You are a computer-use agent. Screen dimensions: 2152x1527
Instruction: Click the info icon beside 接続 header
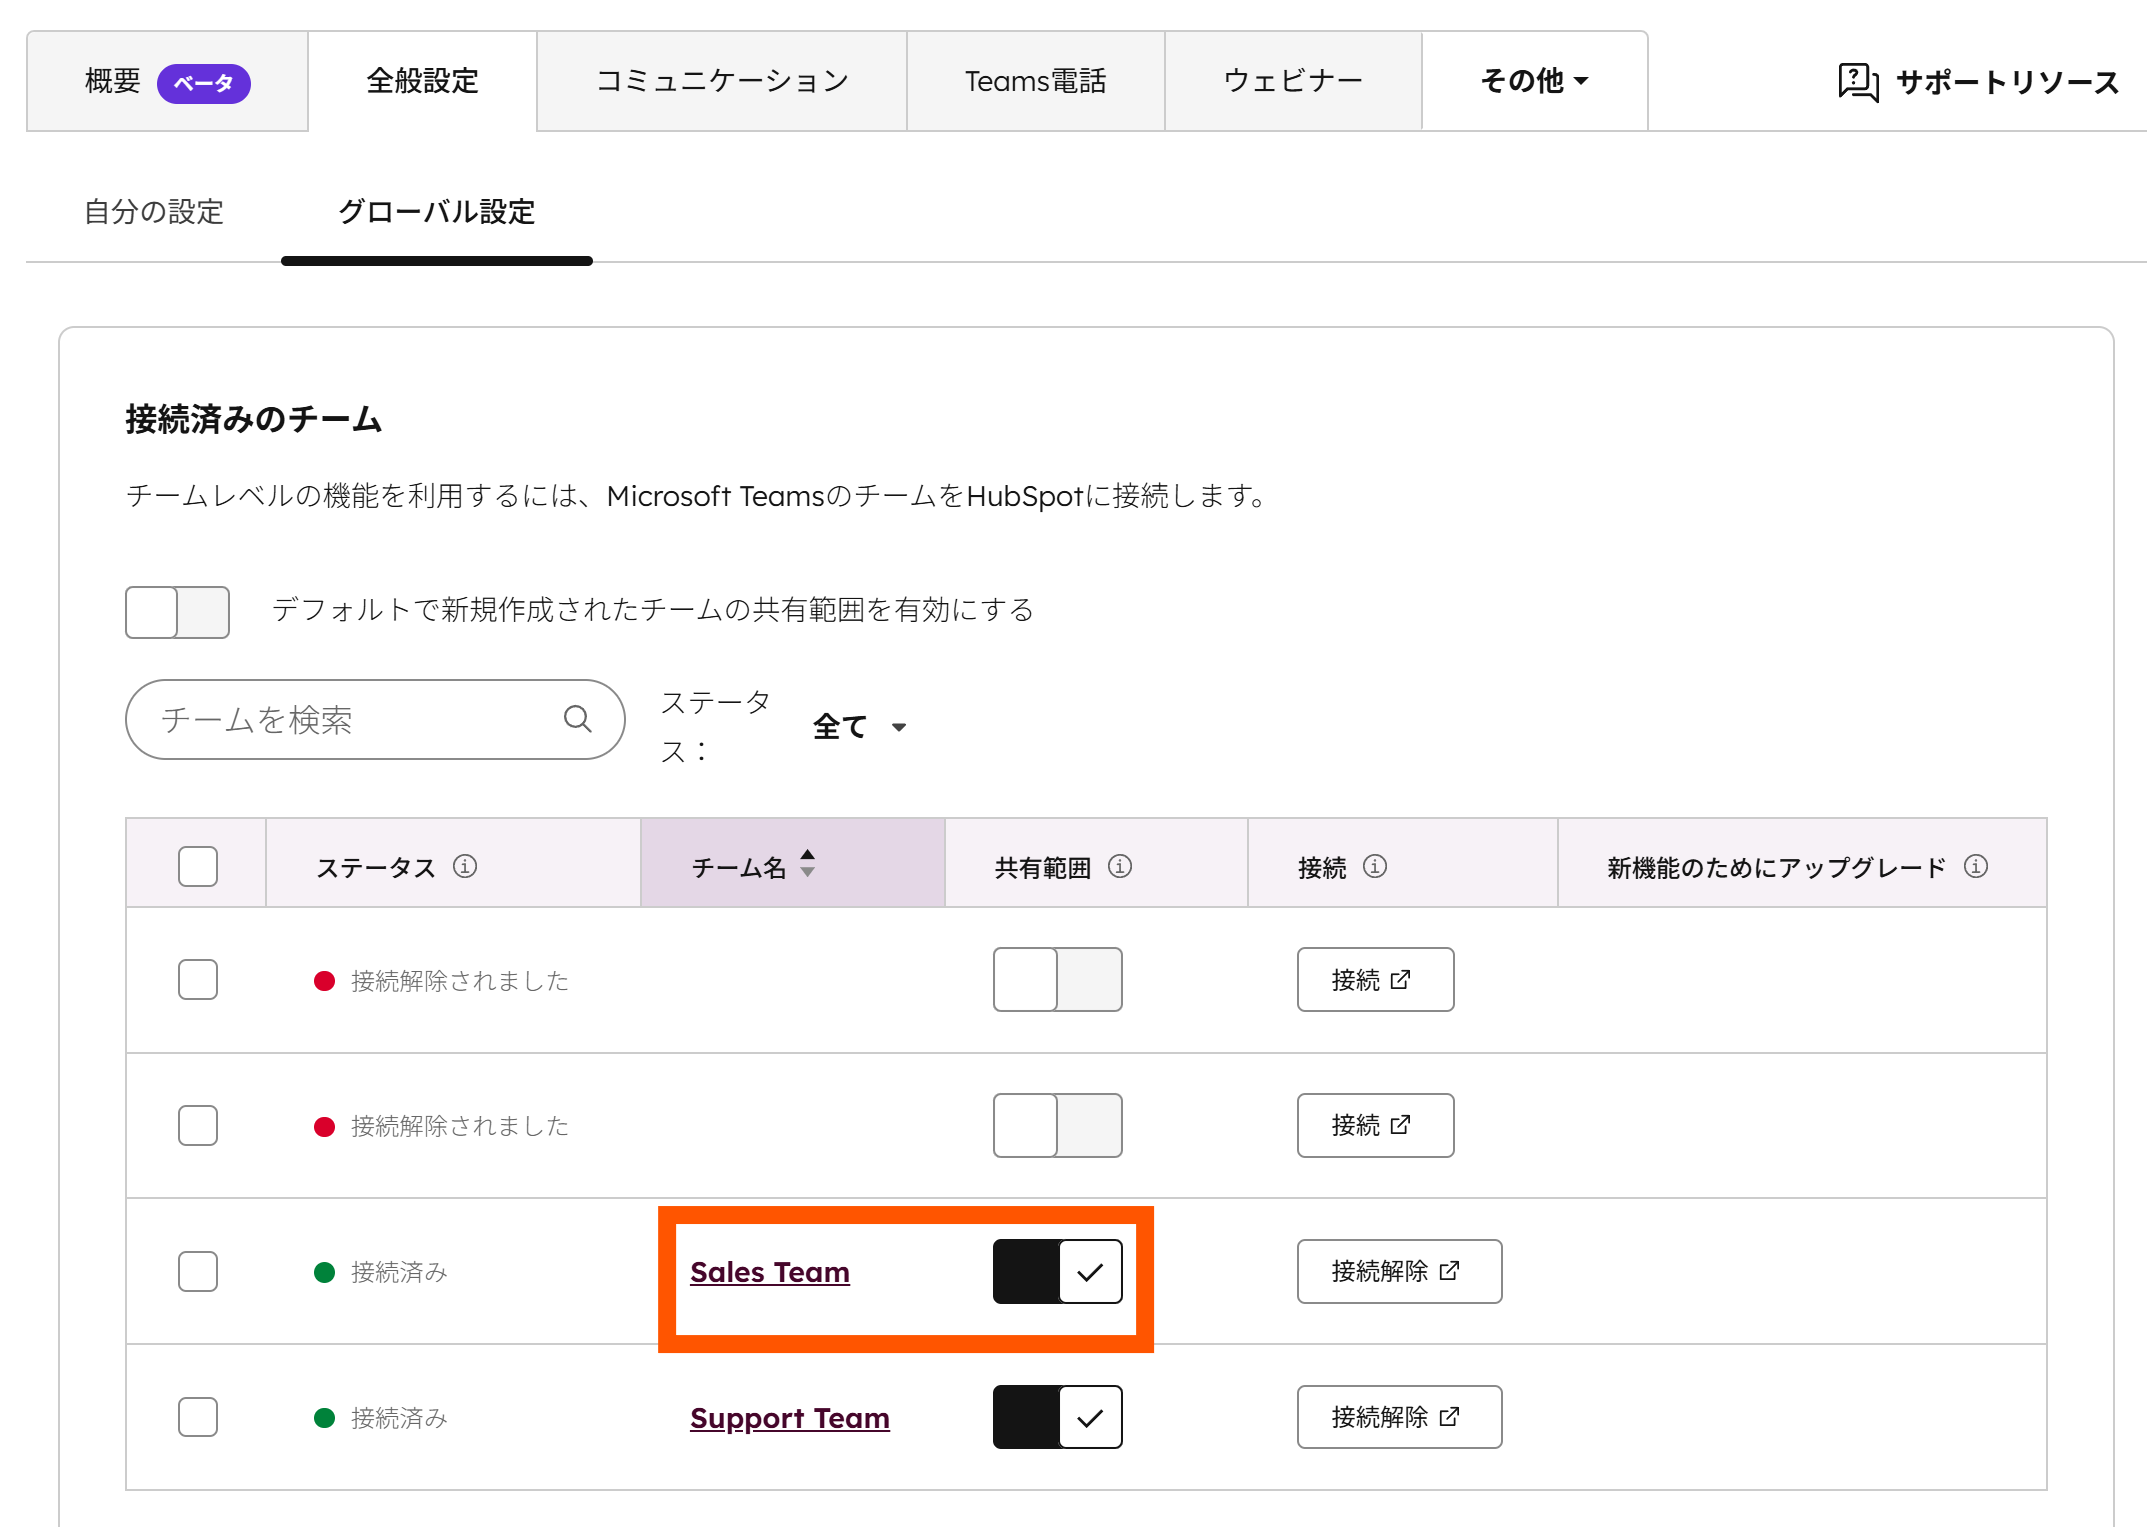pyautogui.click(x=1375, y=866)
